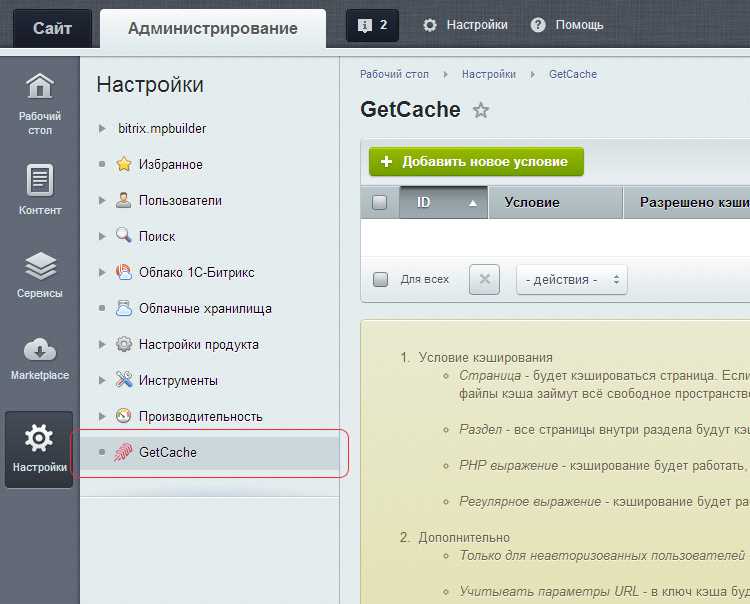Go to Настройки breadcrumb link
The width and height of the screenshot is (750, 604).
[488, 74]
